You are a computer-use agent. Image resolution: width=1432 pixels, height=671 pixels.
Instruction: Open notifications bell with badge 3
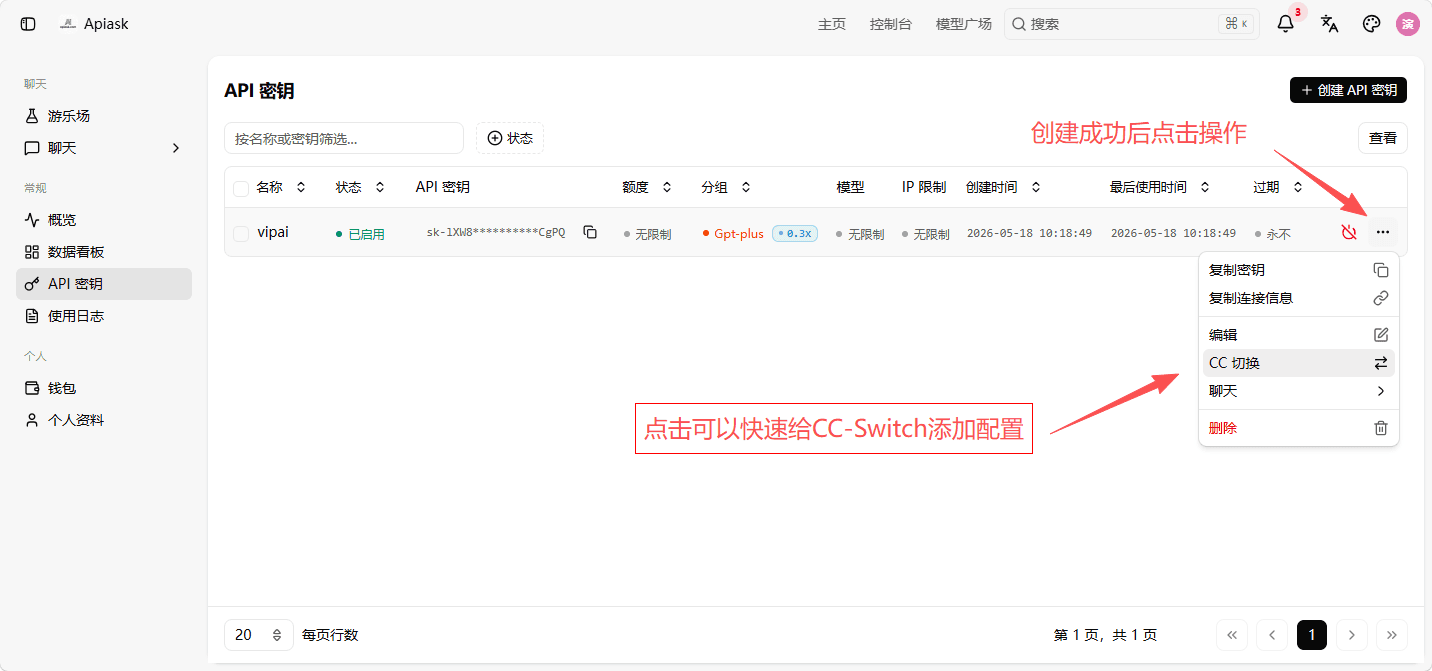pyautogui.click(x=1286, y=24)
